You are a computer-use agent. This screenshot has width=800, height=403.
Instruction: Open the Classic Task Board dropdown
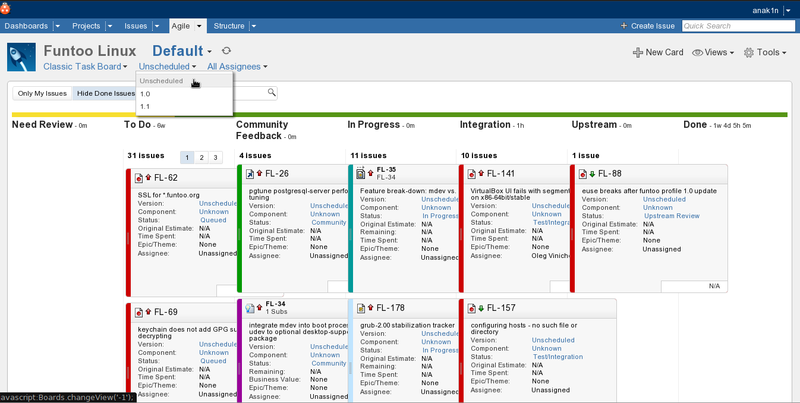point(86,67)
